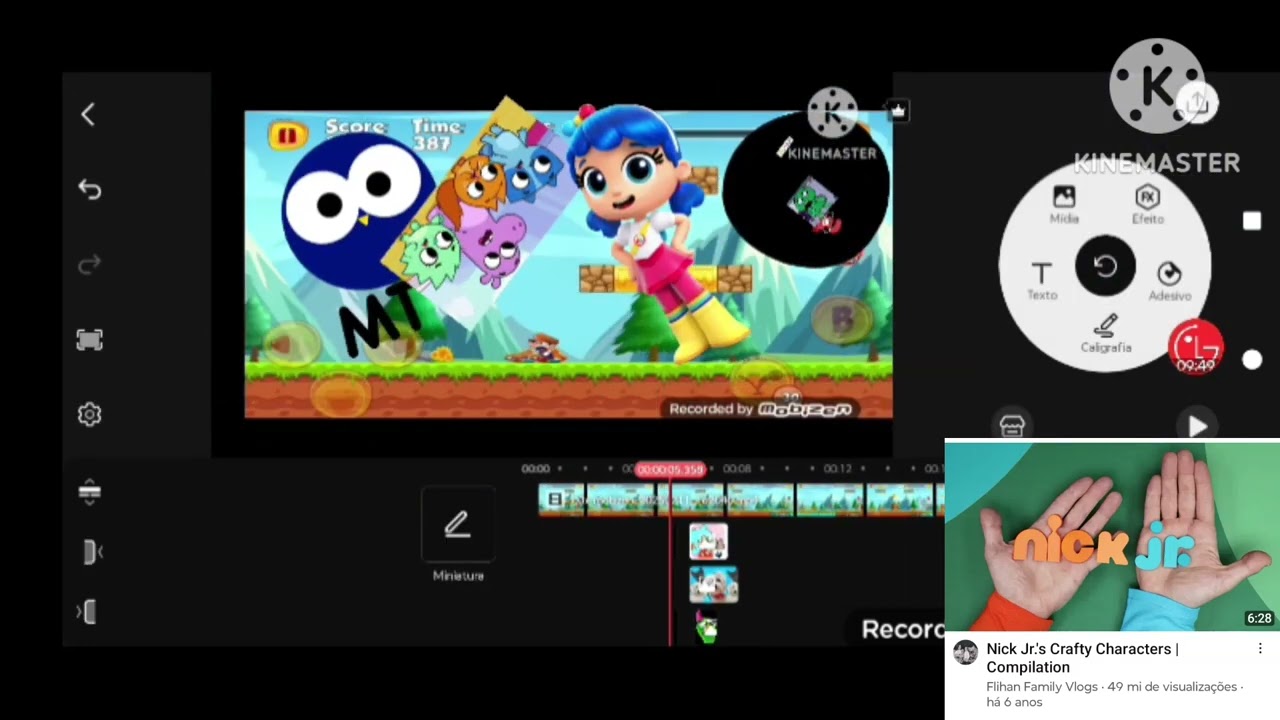Click the 00:12 timeline ruler label
Screen dimensions: 1280x720
click(x=837, y=469)
